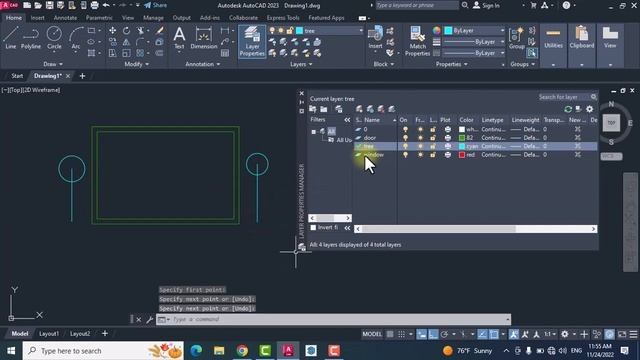Open the Clipboard panel
The width and height of the screenshot is (640, 360).
pos(582,45)
